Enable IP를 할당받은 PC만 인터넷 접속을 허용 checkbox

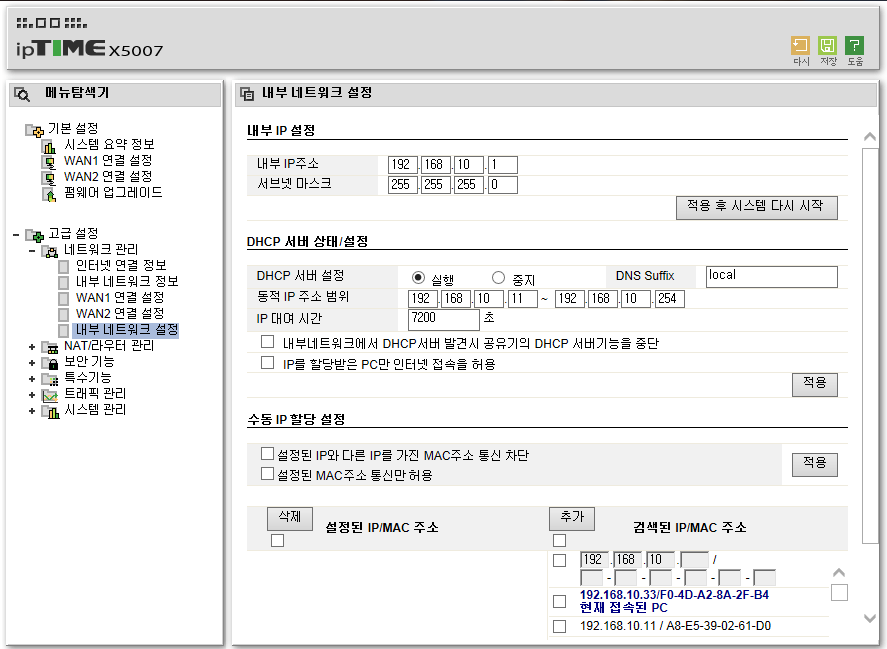[268, 363]
